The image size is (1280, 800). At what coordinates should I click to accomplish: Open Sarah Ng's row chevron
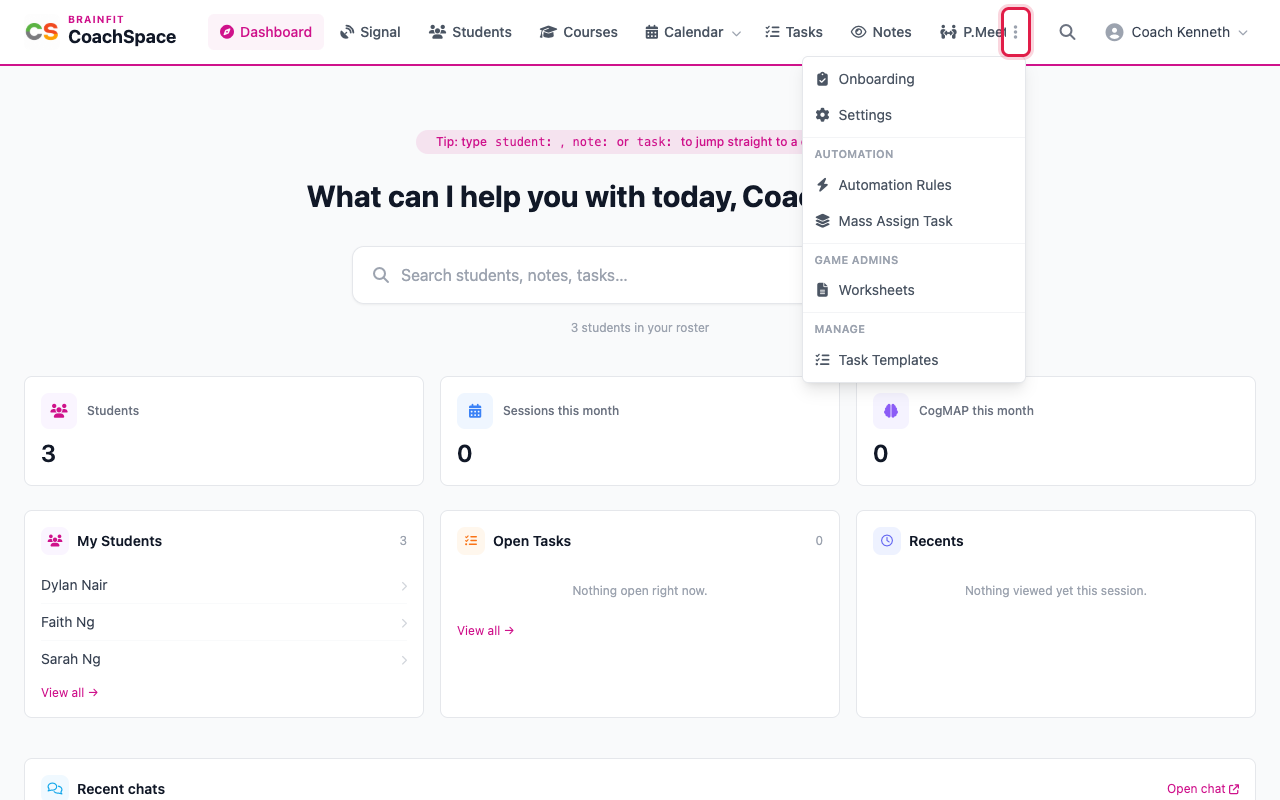(404, 660)
